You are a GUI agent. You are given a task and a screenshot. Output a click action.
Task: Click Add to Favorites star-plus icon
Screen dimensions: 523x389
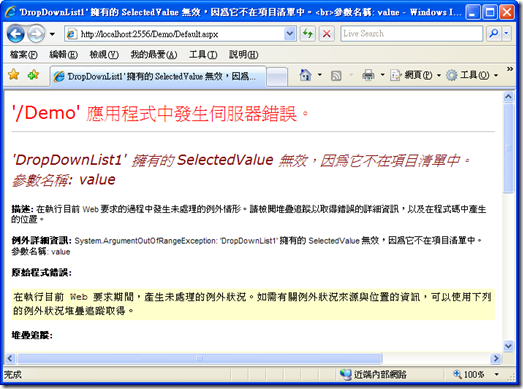tap(33, 75)
